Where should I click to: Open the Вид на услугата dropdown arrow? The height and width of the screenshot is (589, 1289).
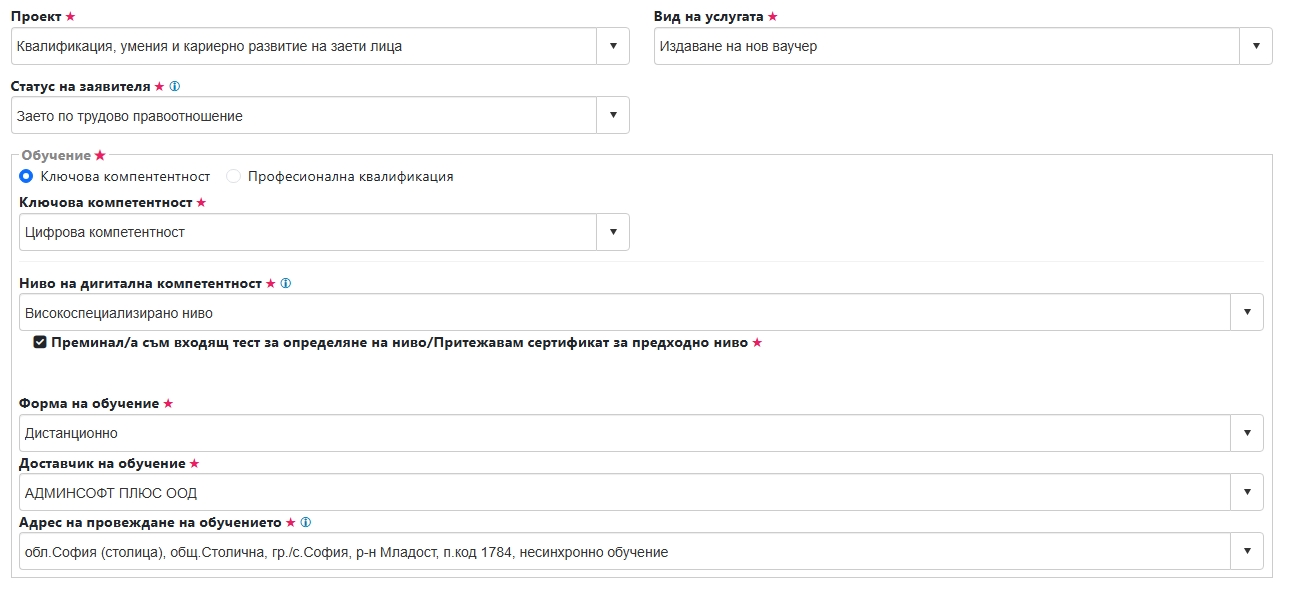tap(1256, 46)
